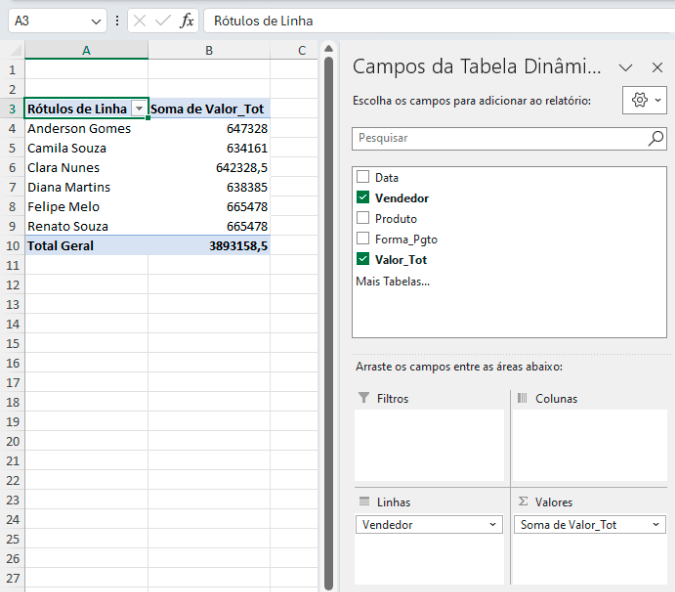675x592 pixels.
Task: Check the Produto field checkbox
Action: (363, 218)
